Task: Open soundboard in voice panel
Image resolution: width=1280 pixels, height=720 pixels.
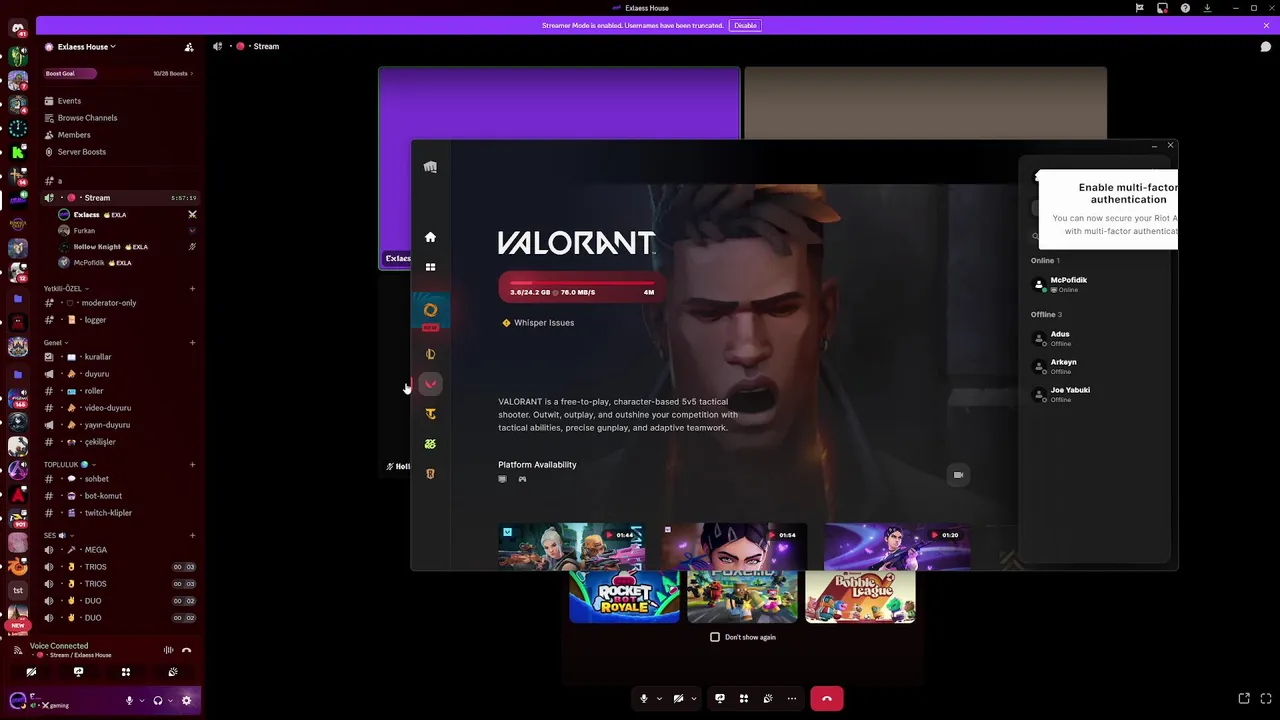Action: click(173, 672)
